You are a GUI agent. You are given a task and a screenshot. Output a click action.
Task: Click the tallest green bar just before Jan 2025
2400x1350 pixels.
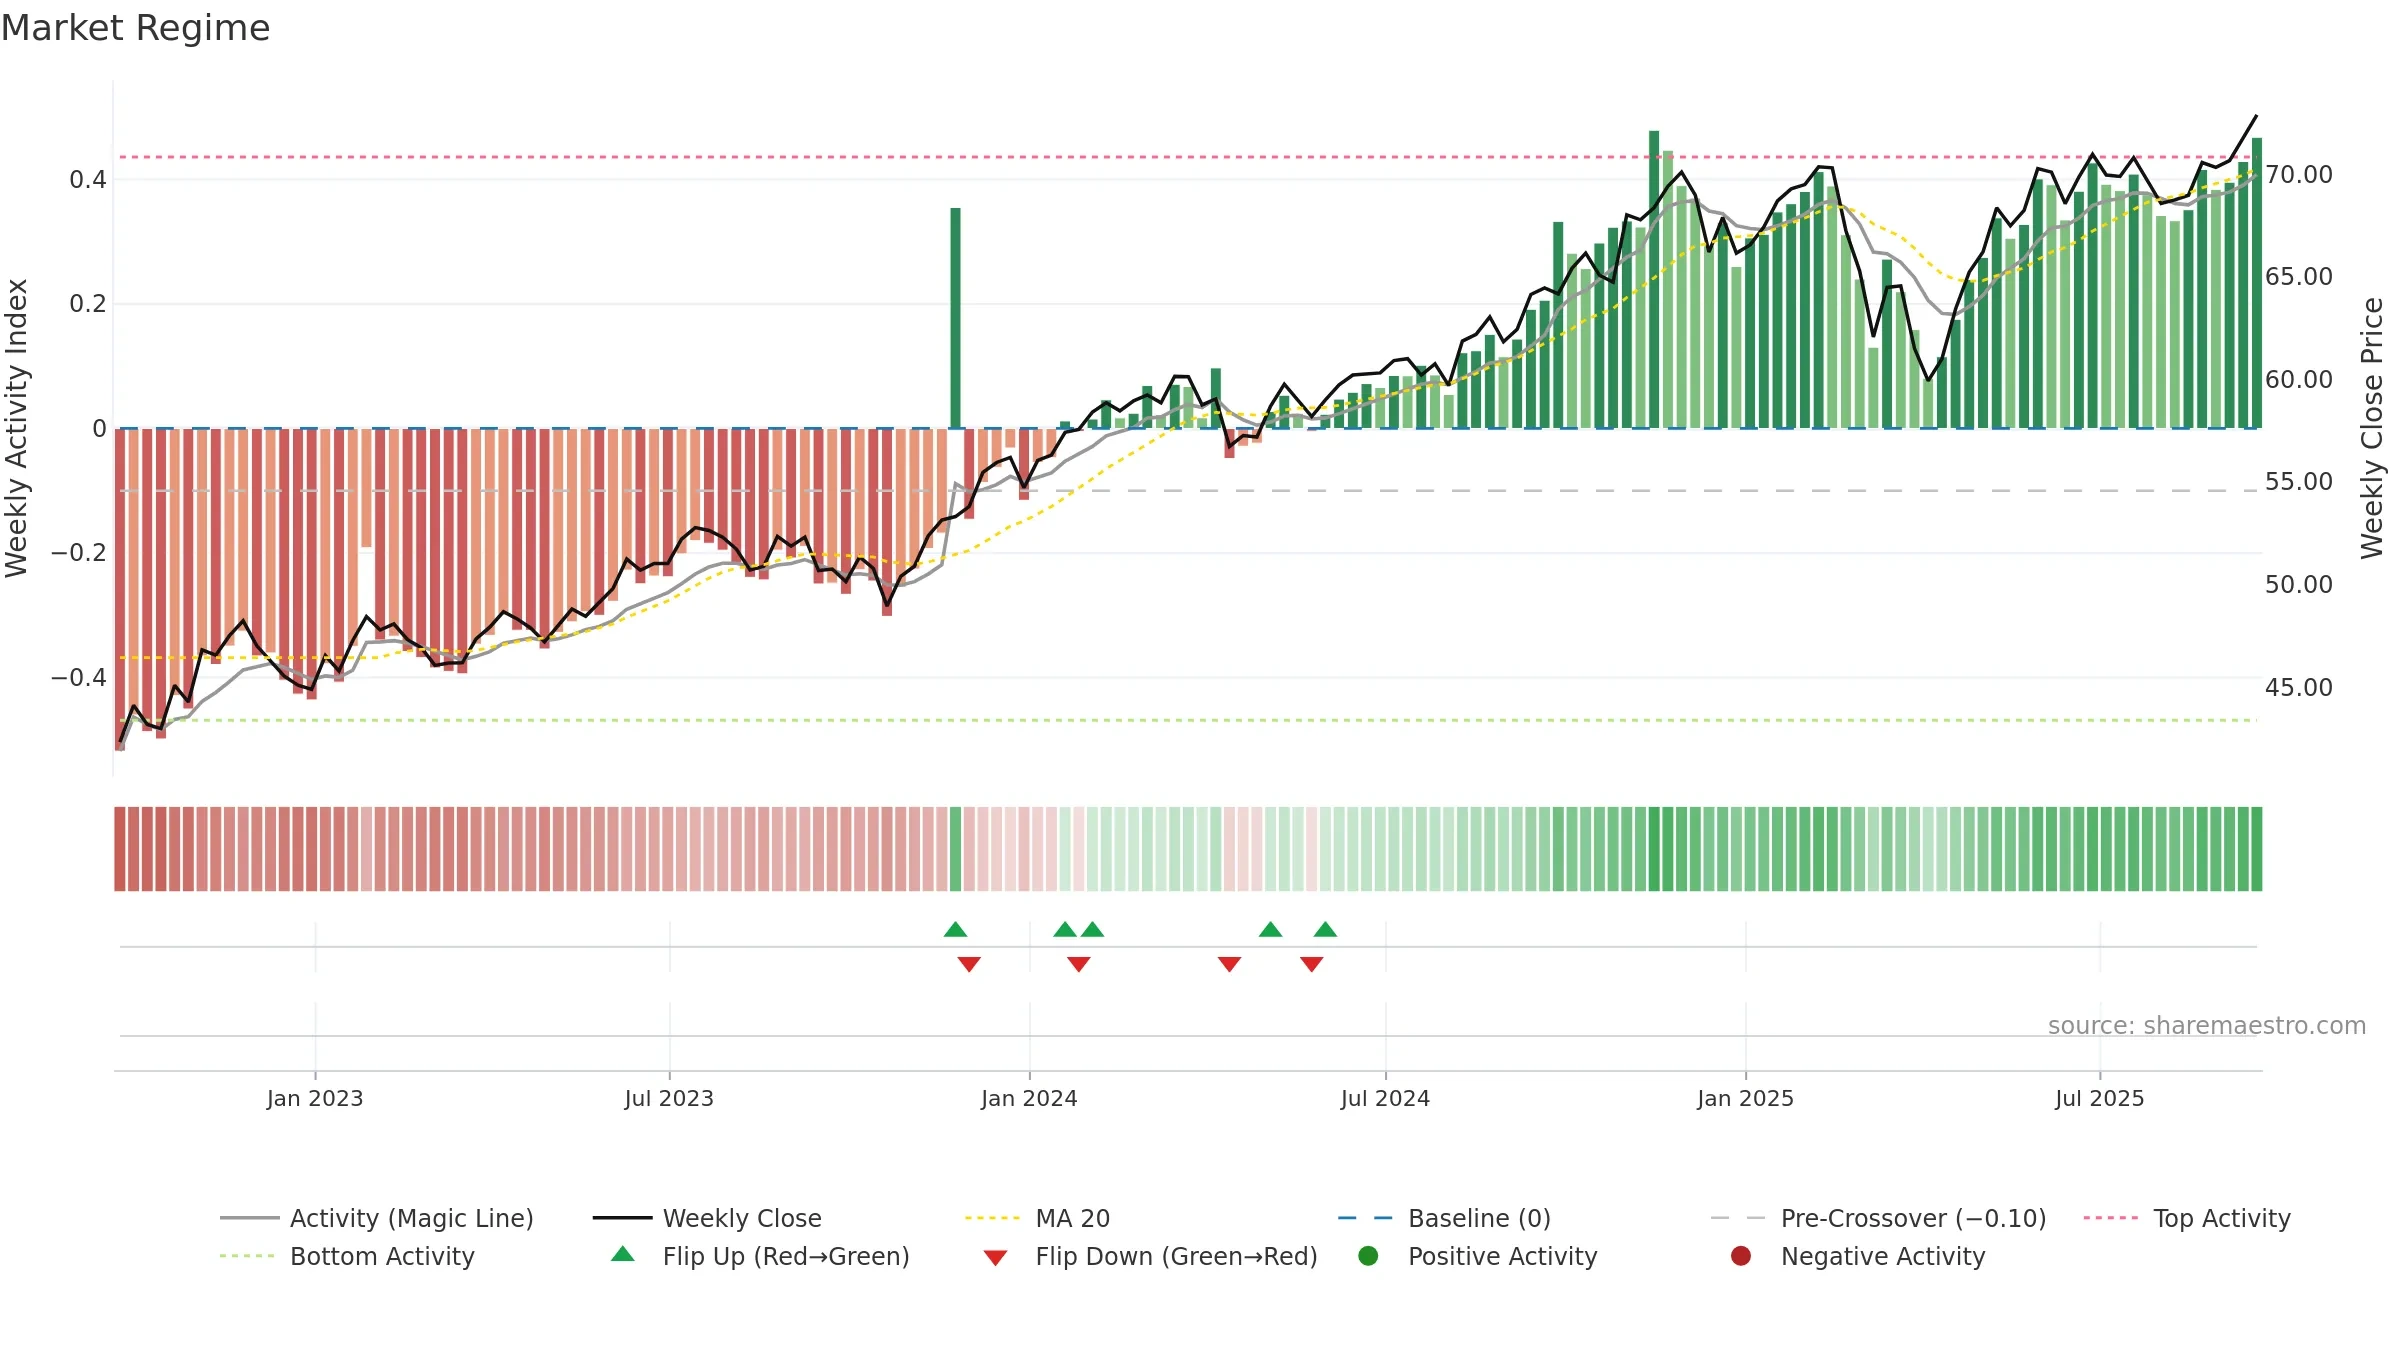pyautogui.click(x=1654, y=280)
